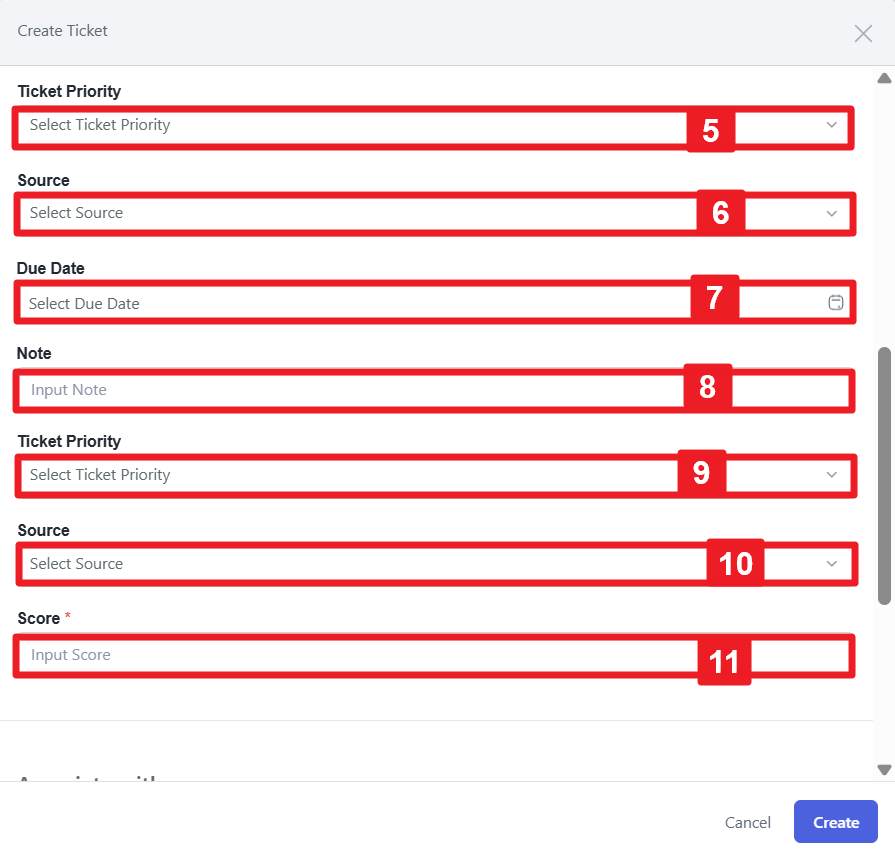This screenshot has height=855, width=895.
Task: Click the Select Due Date placeholder text
Action: (84, 303)
